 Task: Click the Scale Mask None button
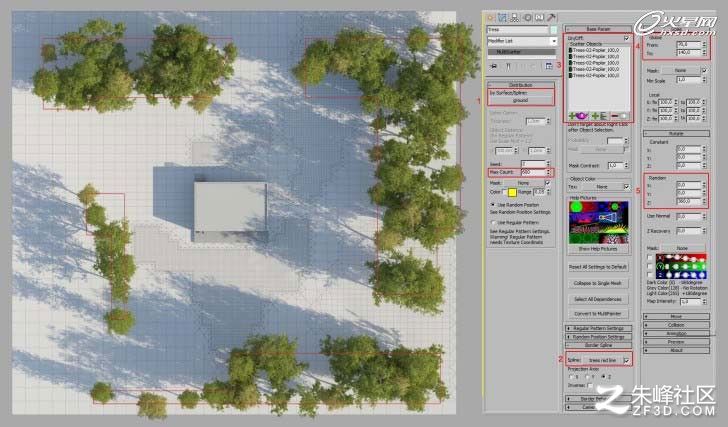coord(681,71)
